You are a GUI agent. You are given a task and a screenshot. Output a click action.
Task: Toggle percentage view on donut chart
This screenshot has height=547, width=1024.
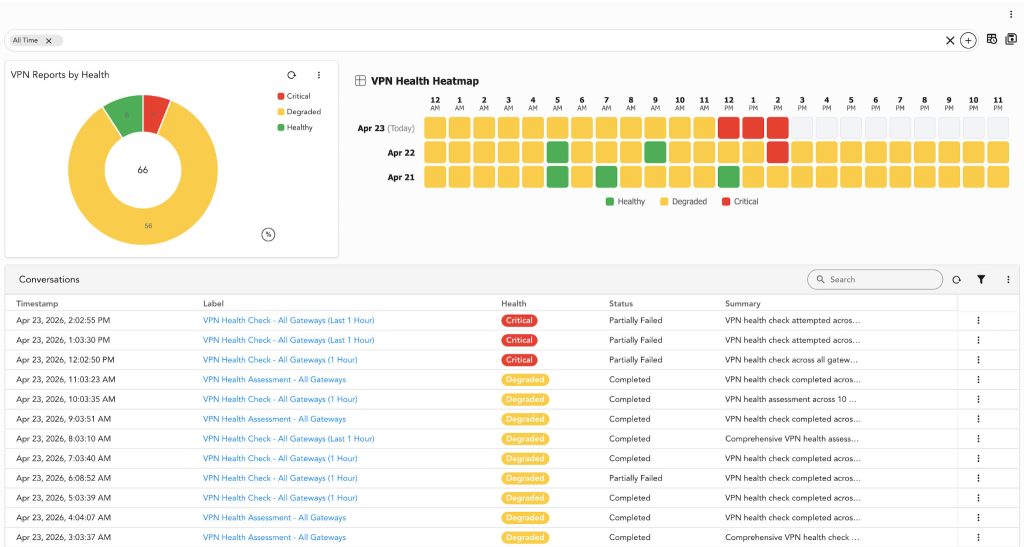coord(268,234)
